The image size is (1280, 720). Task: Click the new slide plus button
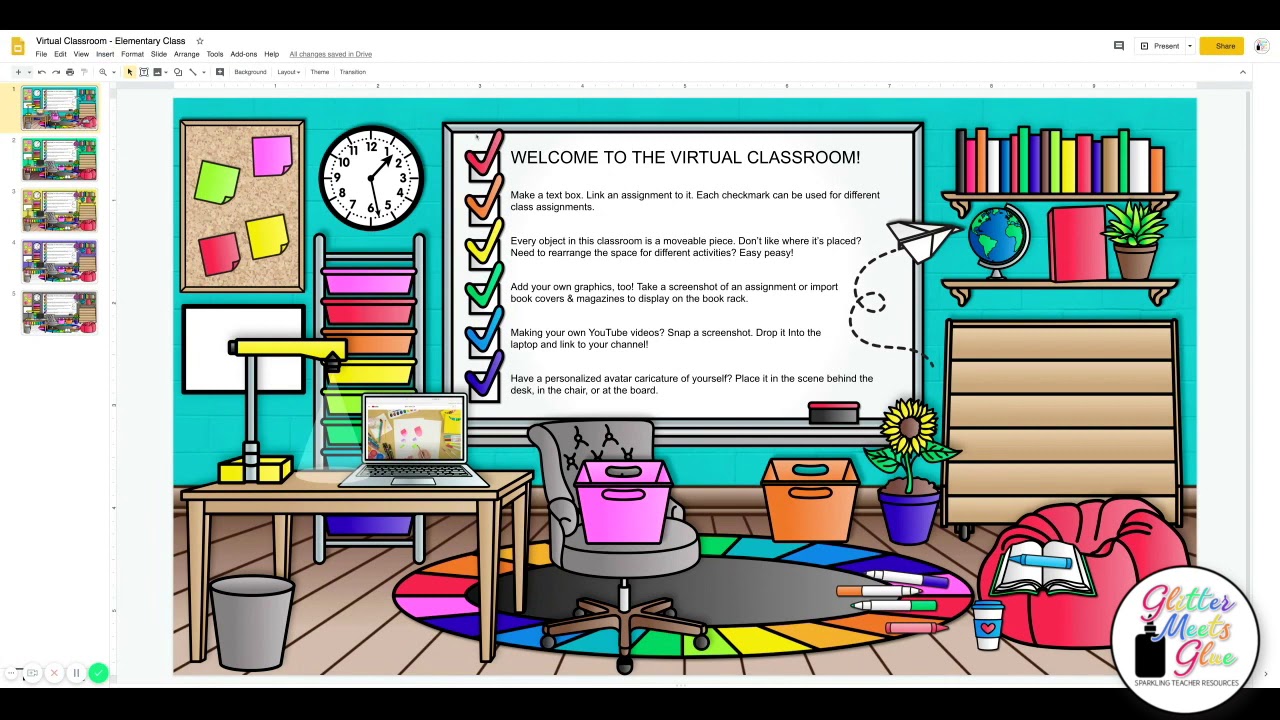pyautogui.click(x=18, y=72)
